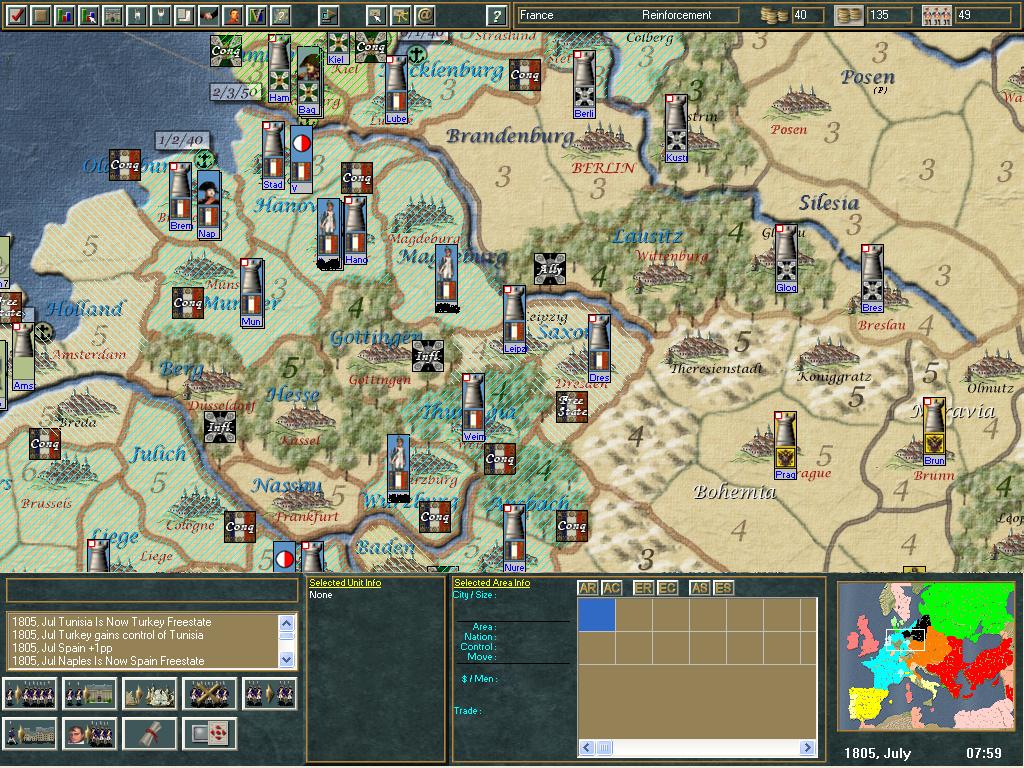Click the play arrow monitor icon

tap(328, 15)
